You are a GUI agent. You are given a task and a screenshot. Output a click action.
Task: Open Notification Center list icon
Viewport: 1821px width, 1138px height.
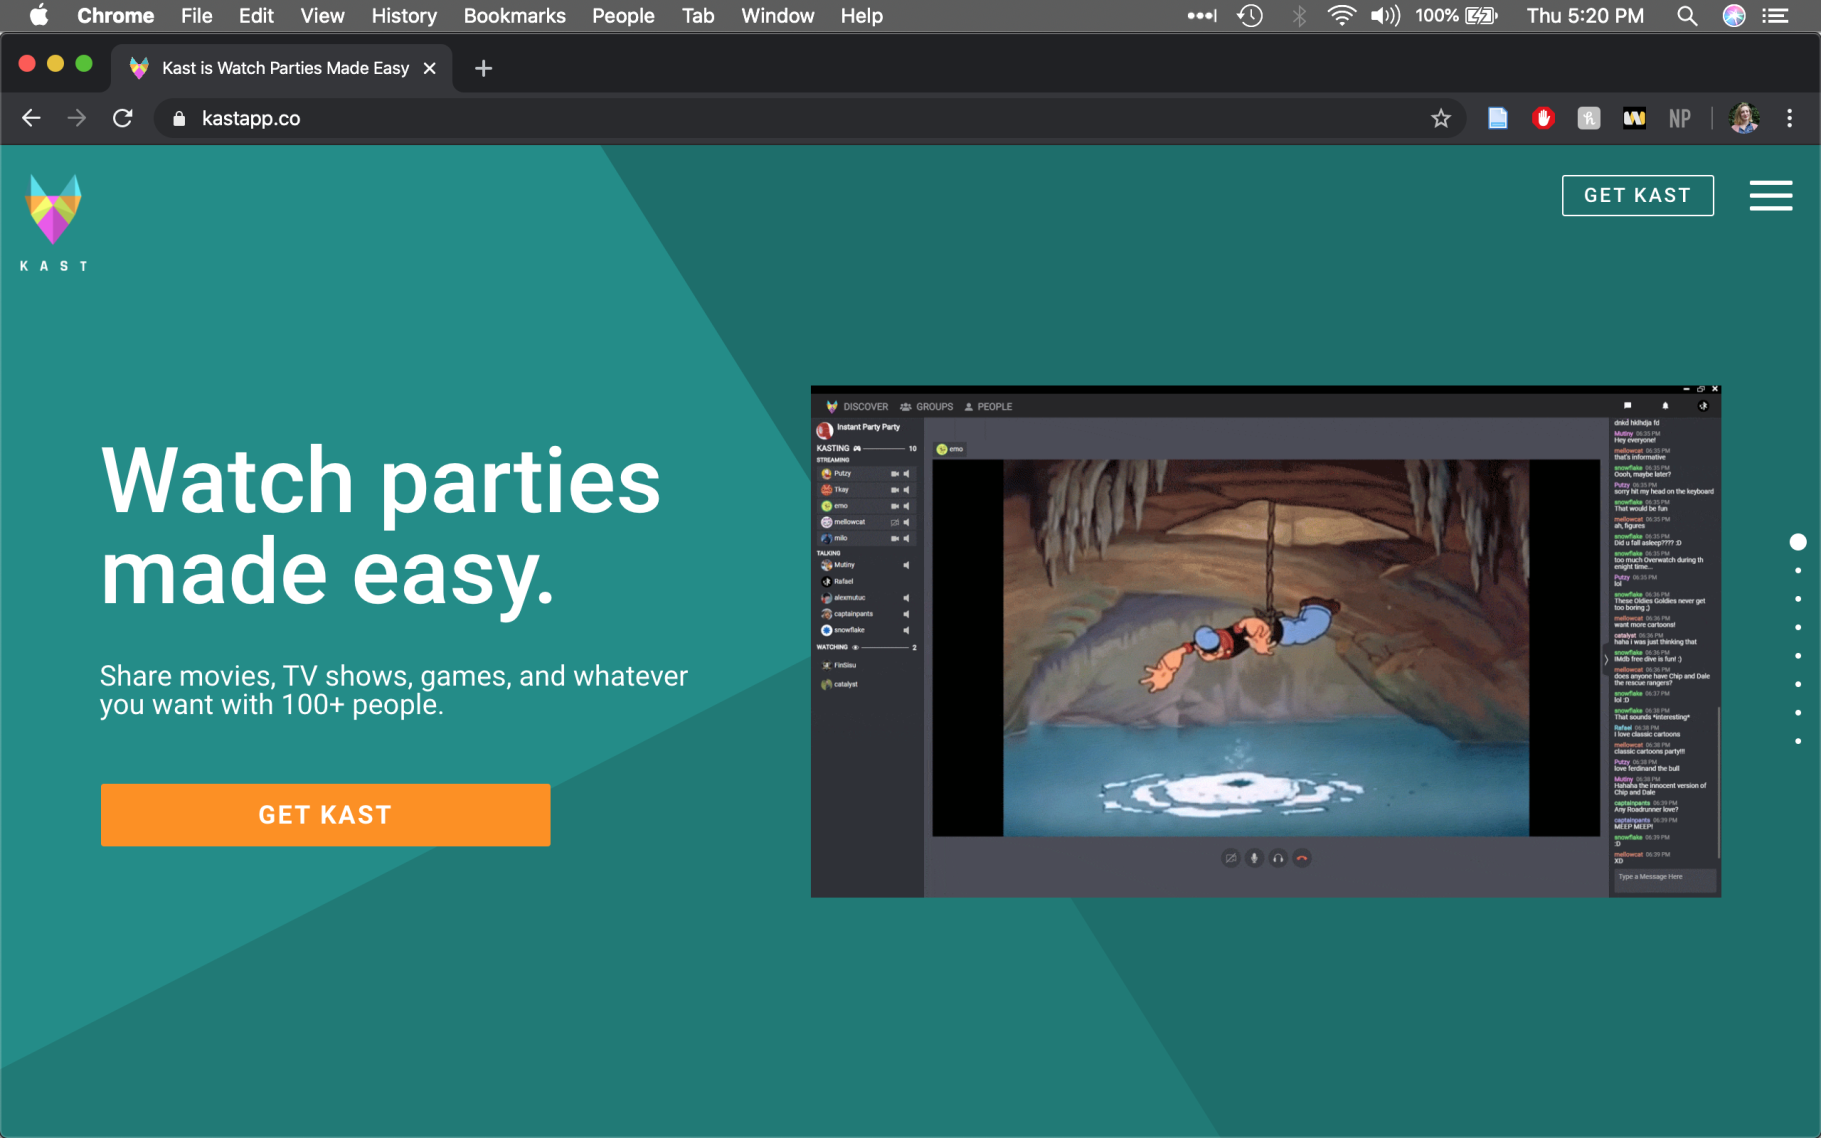pyautogui.click(x=1775, y=15)
